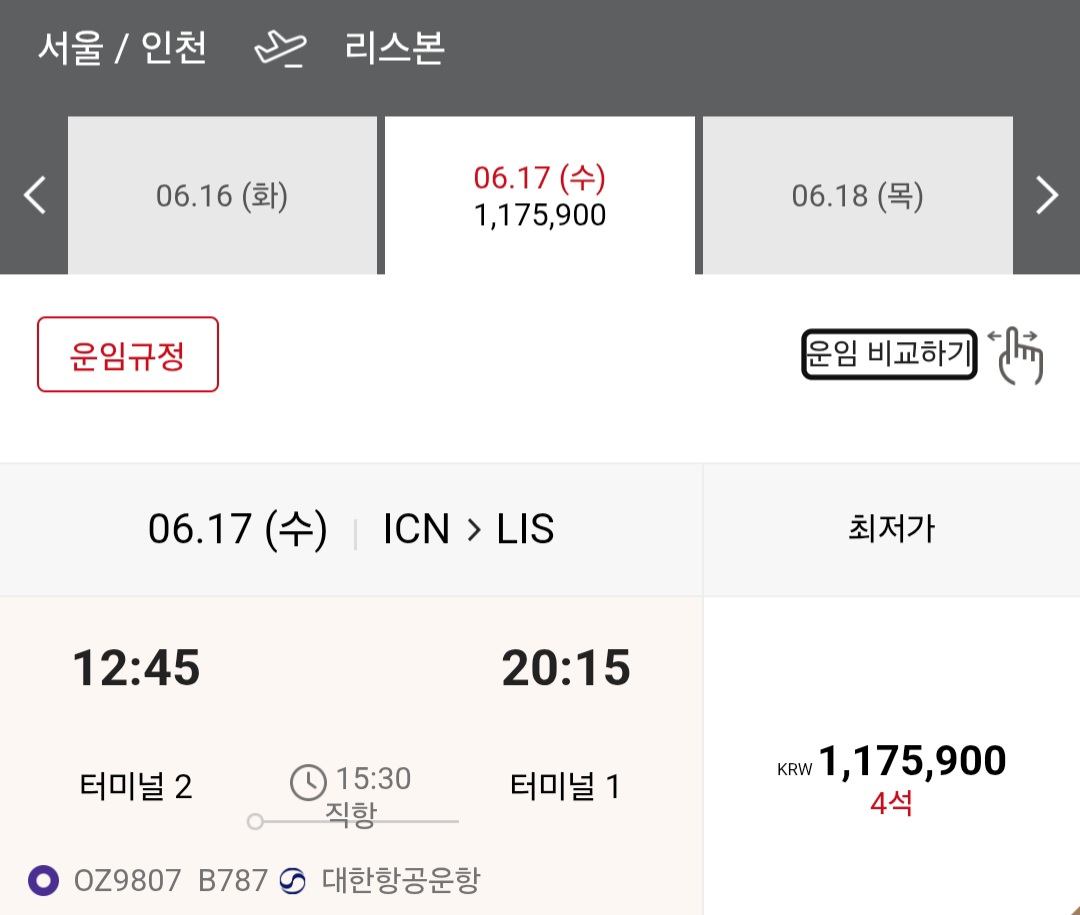Click the route line start circle marker
1080x915 pixels.
tap(255, 821)
